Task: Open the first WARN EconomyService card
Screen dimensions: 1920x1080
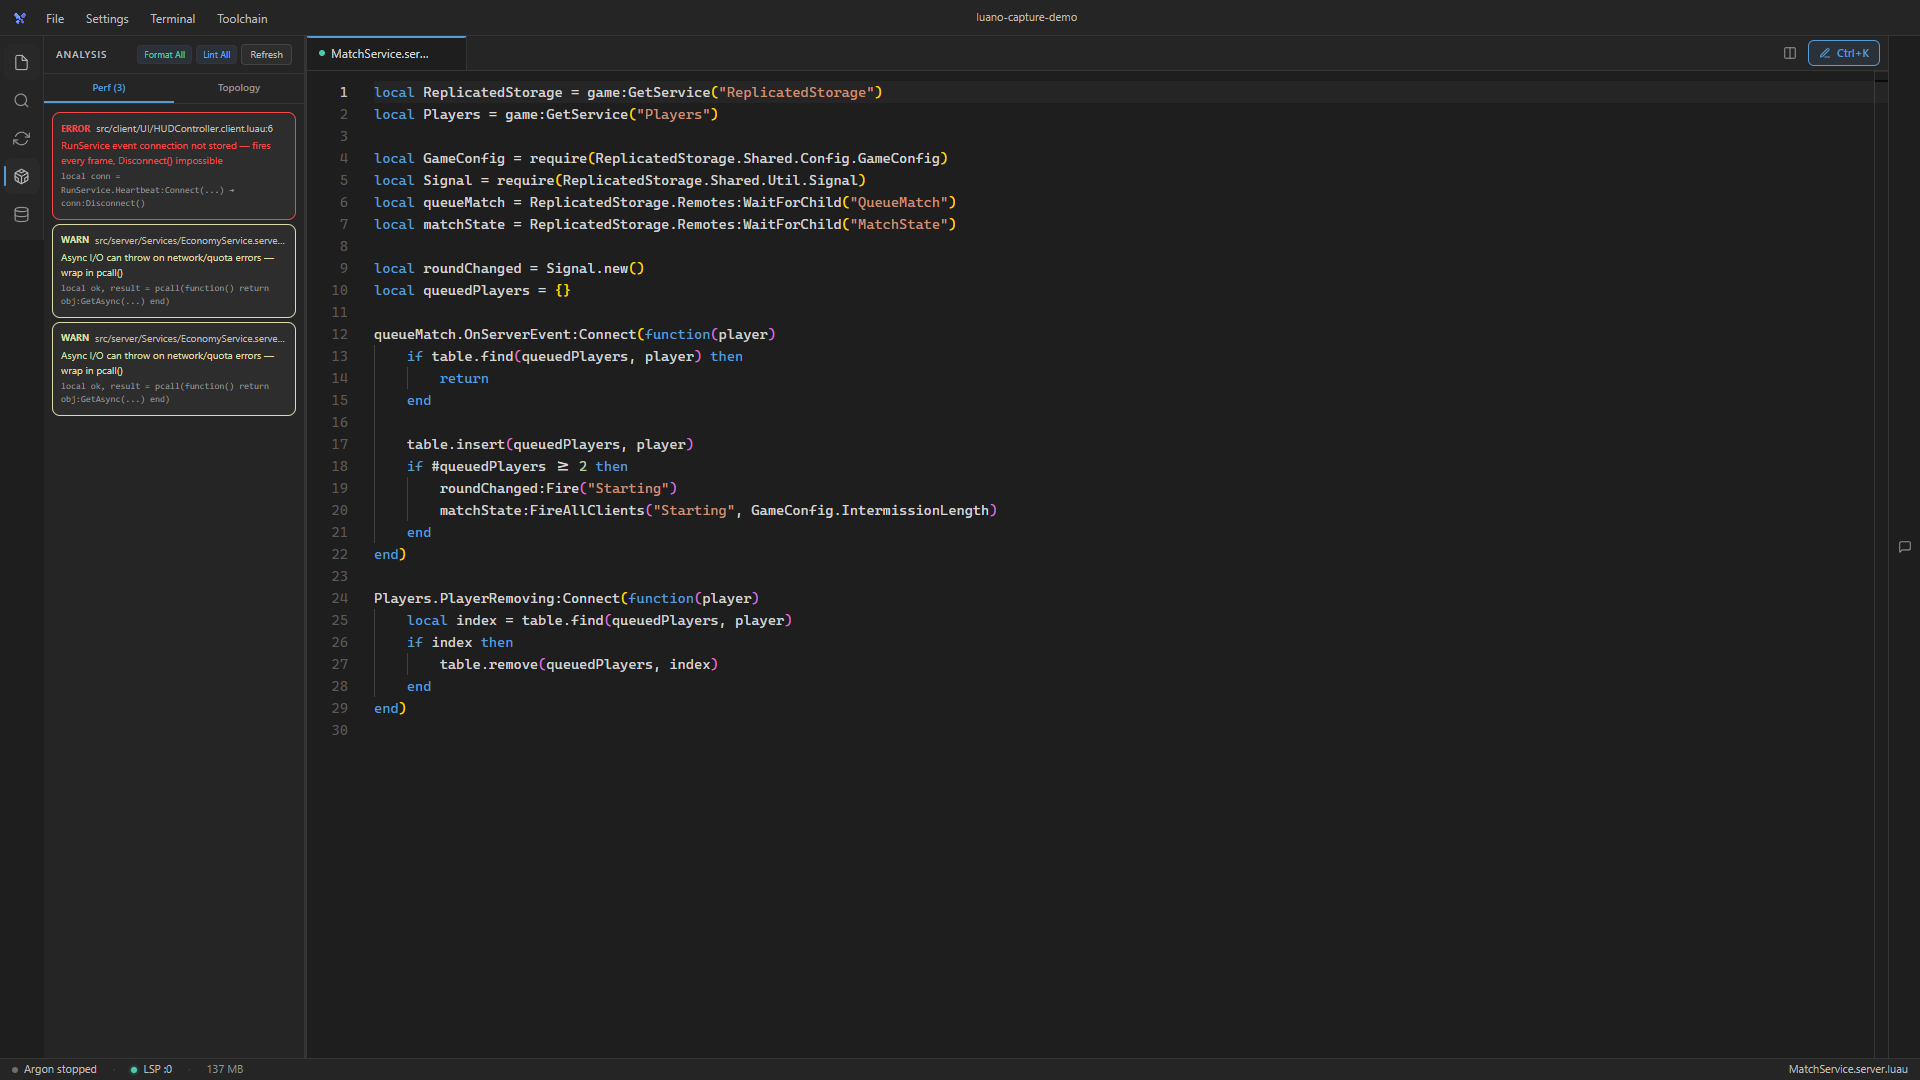Action: tap(174, 271)
